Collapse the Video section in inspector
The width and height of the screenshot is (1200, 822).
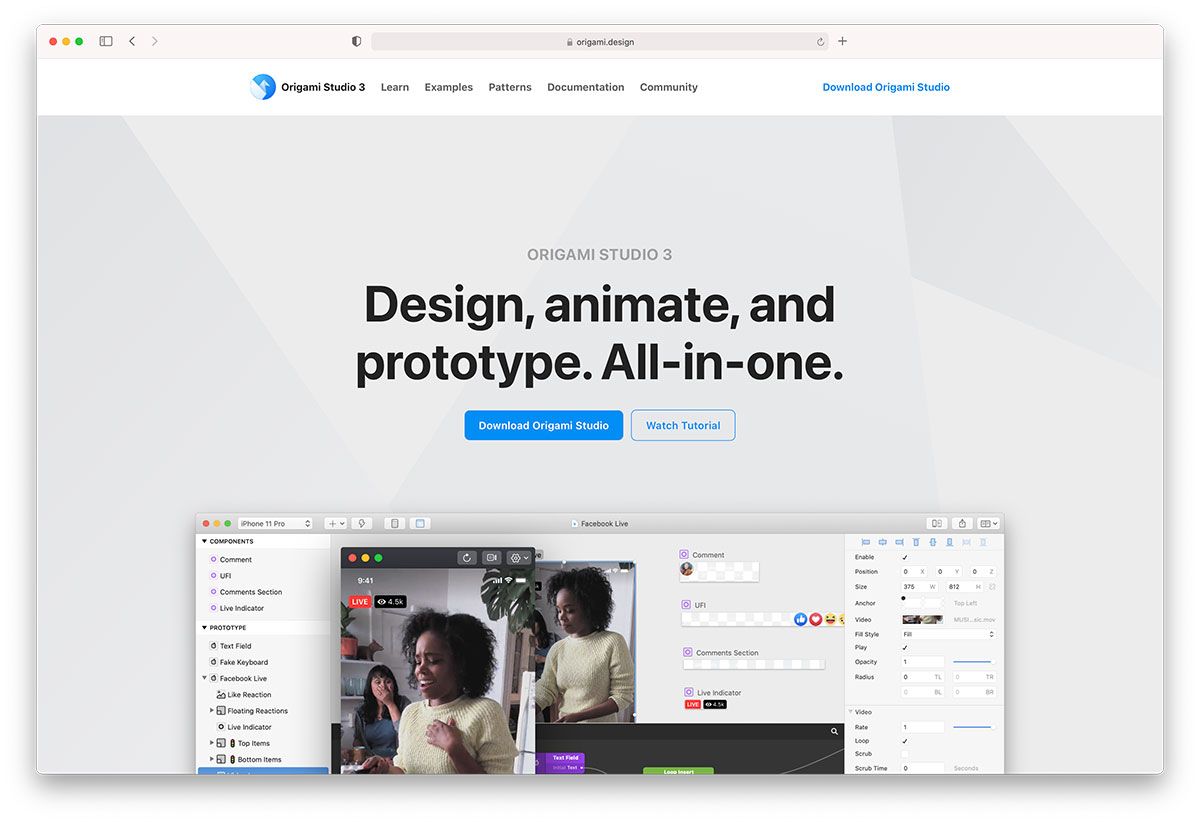tap(851, 712)
